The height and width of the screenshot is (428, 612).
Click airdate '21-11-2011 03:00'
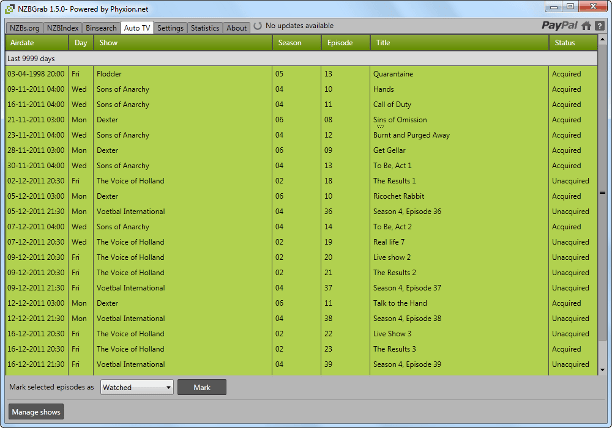click(36, 120)
